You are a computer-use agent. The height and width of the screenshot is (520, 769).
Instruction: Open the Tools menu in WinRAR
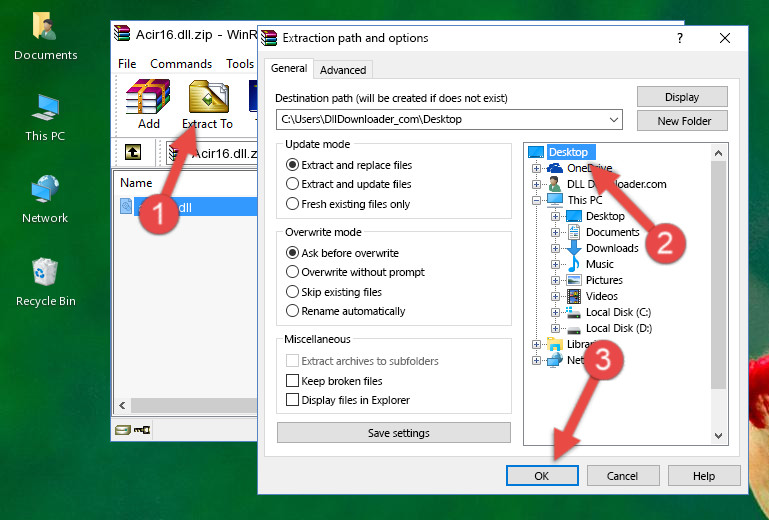click(x=240, y=64)
